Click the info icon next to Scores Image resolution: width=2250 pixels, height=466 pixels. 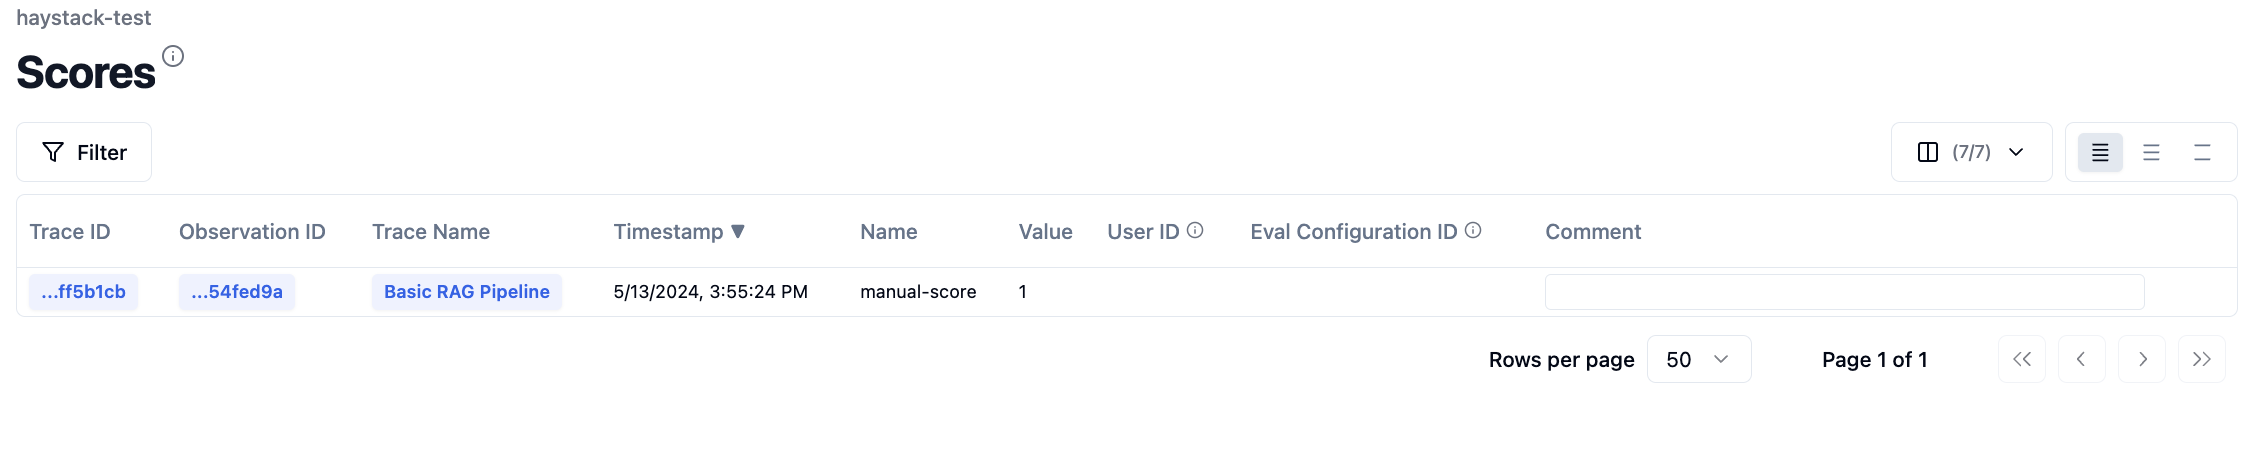pos(173,56)
